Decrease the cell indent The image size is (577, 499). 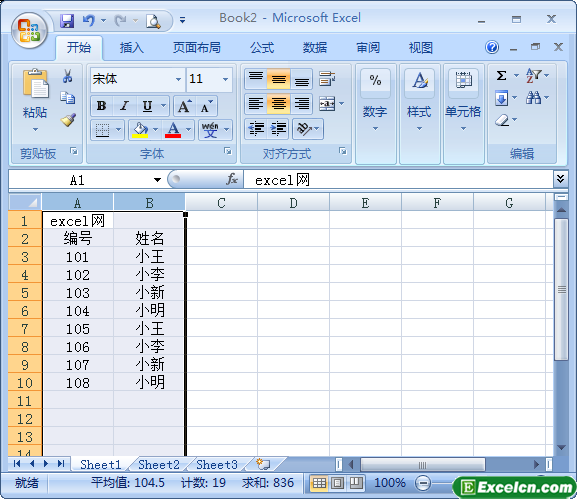(x=256, y=129)
